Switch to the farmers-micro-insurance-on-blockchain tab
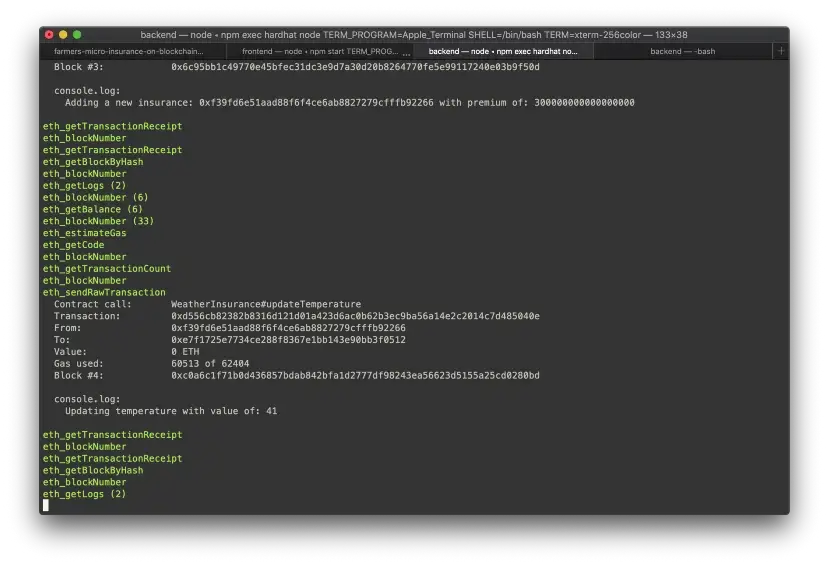 pos(128,51)
